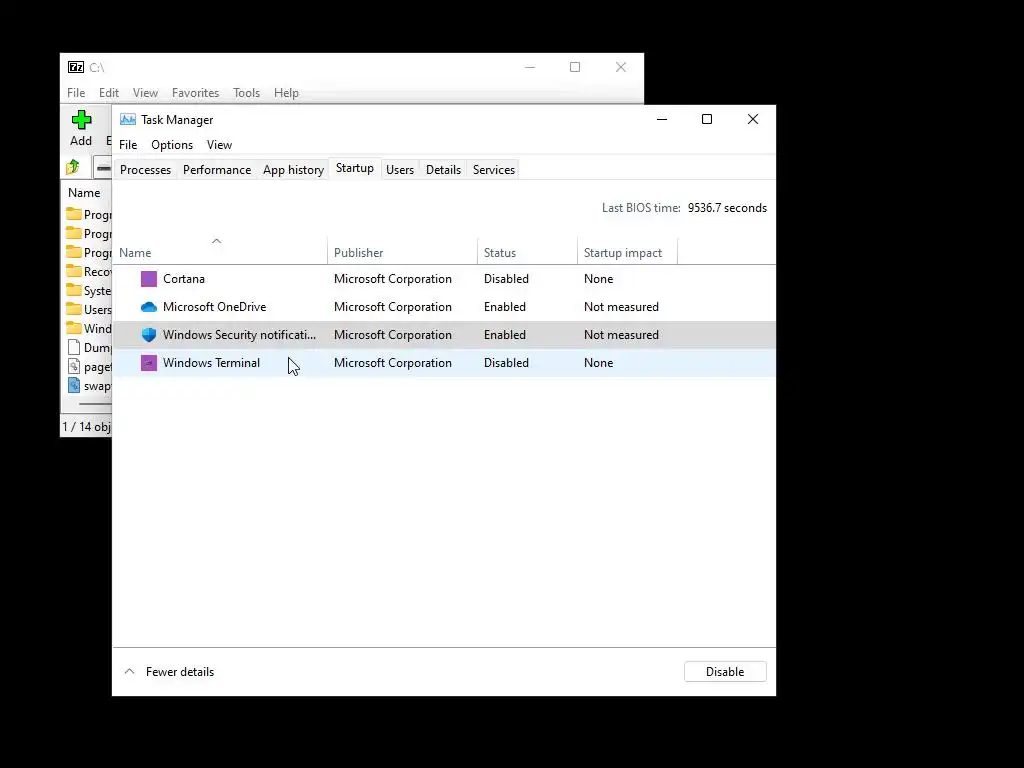The image size is (1024, 768).
Task: Switch to the Details tab
Action: click(443, 170)
